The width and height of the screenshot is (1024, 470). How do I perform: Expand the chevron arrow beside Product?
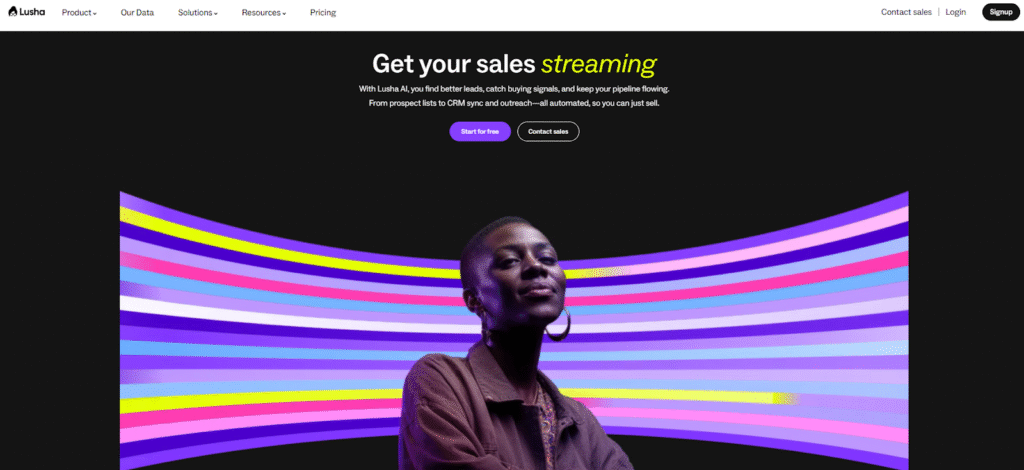pyautogui.click(x=95, y=14)
